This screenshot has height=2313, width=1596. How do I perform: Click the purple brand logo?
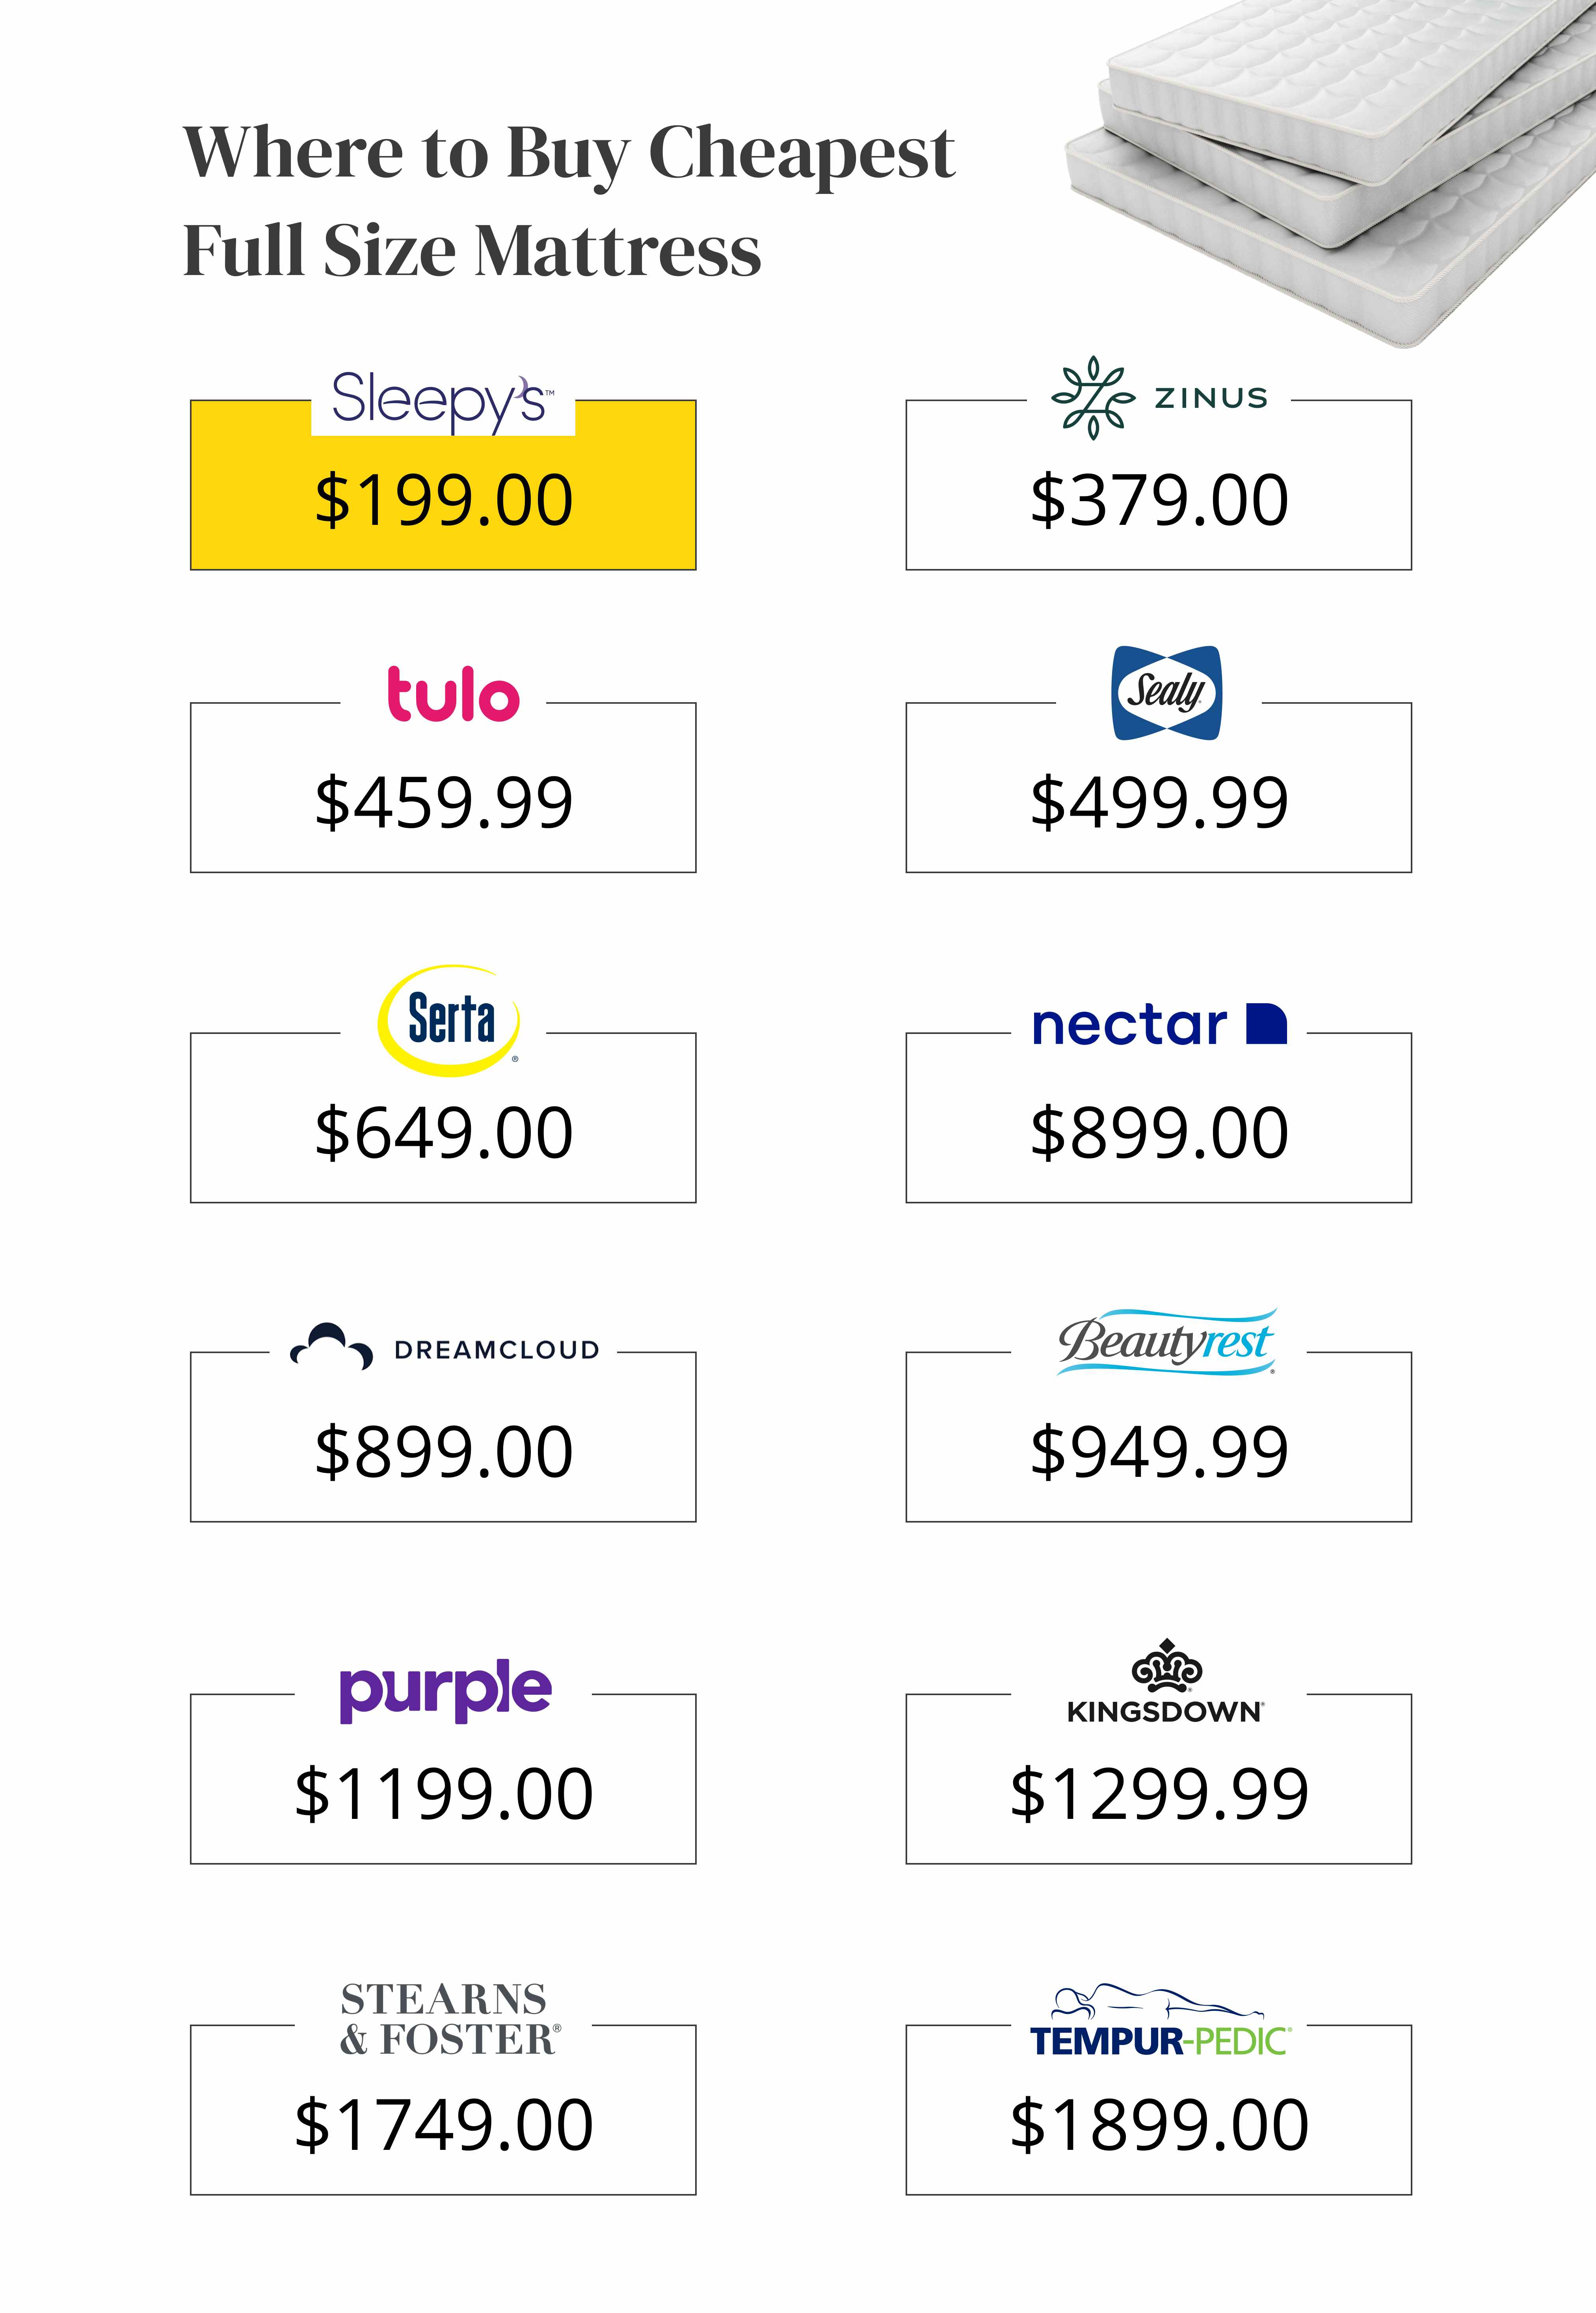(445, 1690)
